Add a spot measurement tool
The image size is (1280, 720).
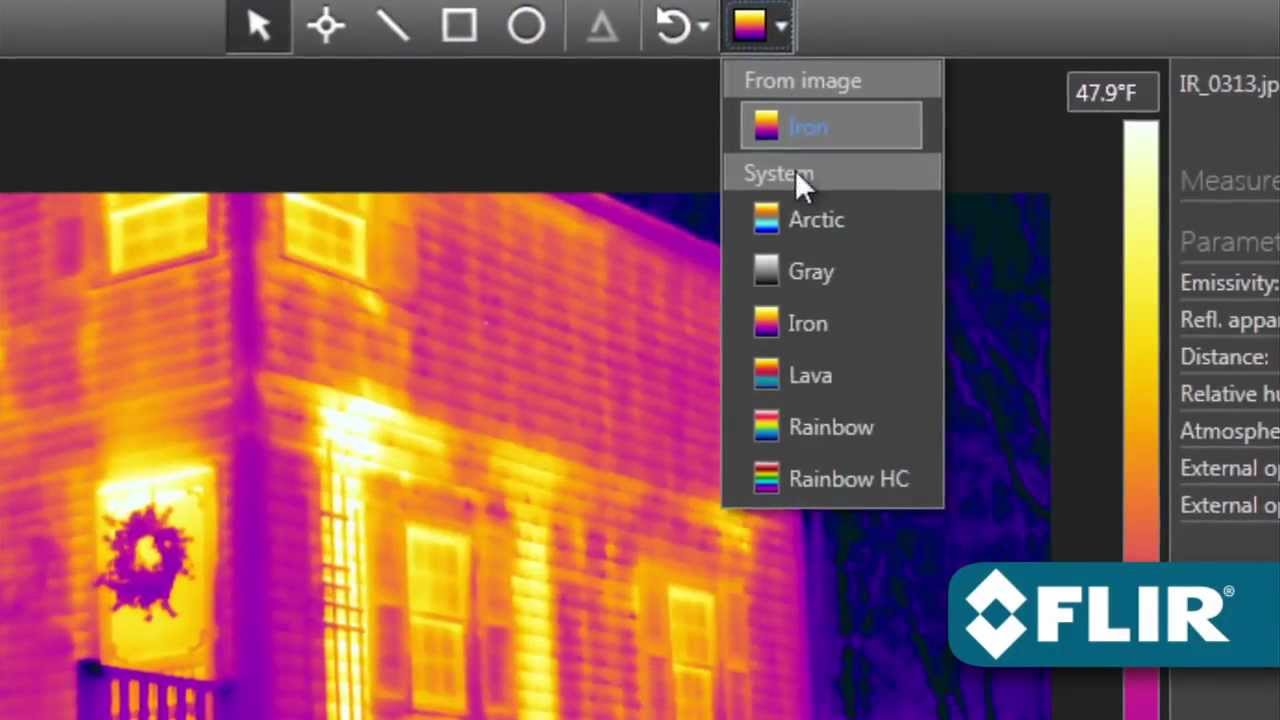tap(325, 26)
